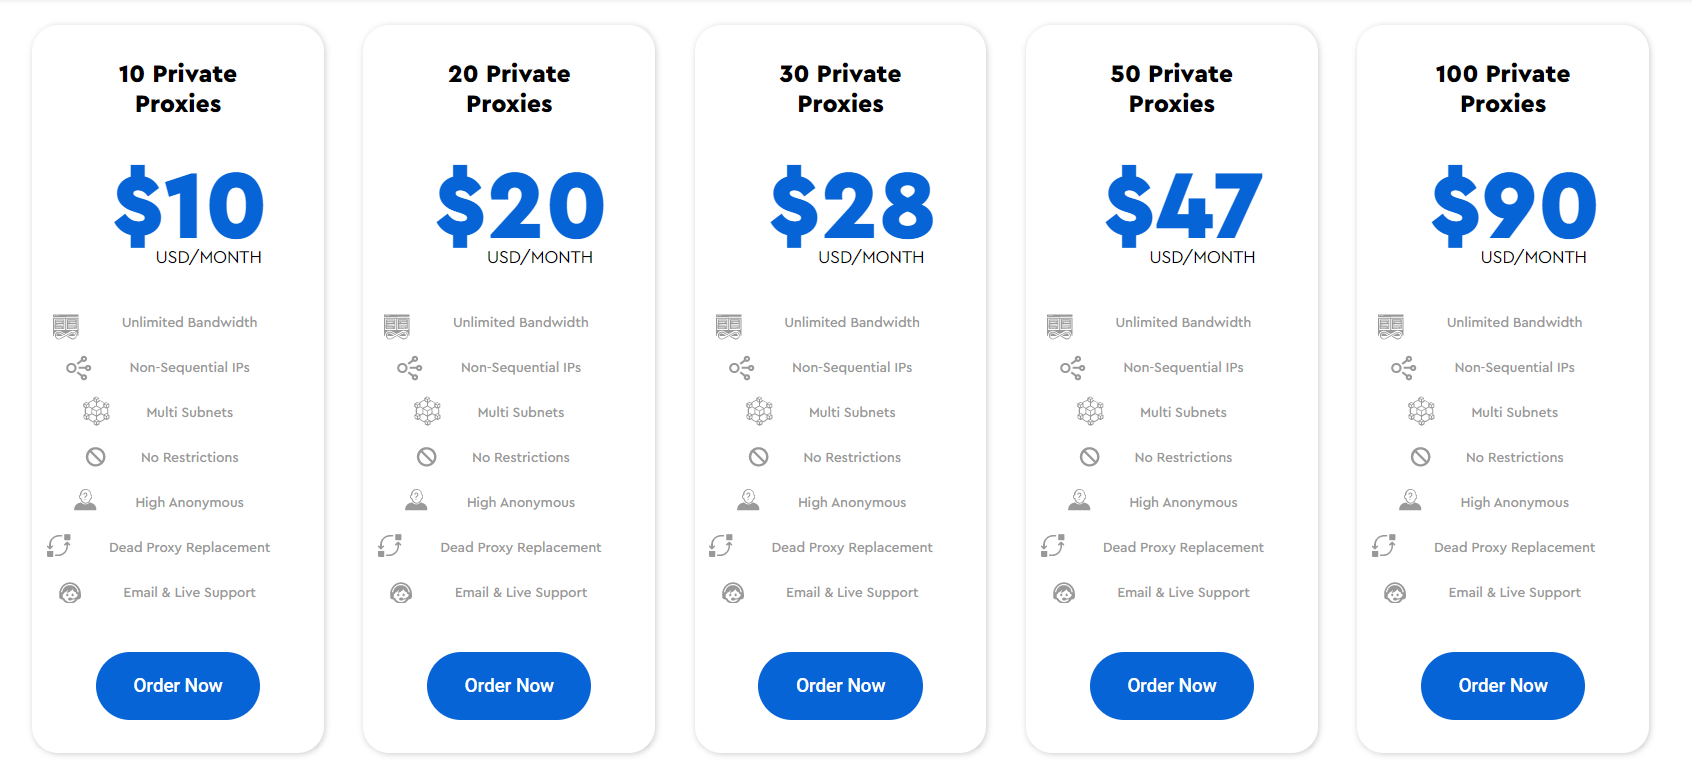Click the 50 Private Proxies heading
Viewport: 1692px width, 781px height.
point(1171,89)
